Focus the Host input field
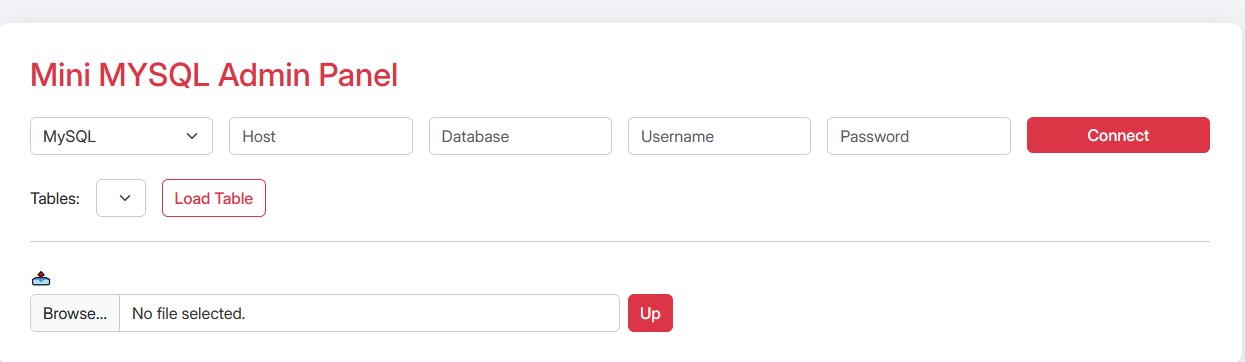This screenshot has height=362, width=1245. [321, 136]
